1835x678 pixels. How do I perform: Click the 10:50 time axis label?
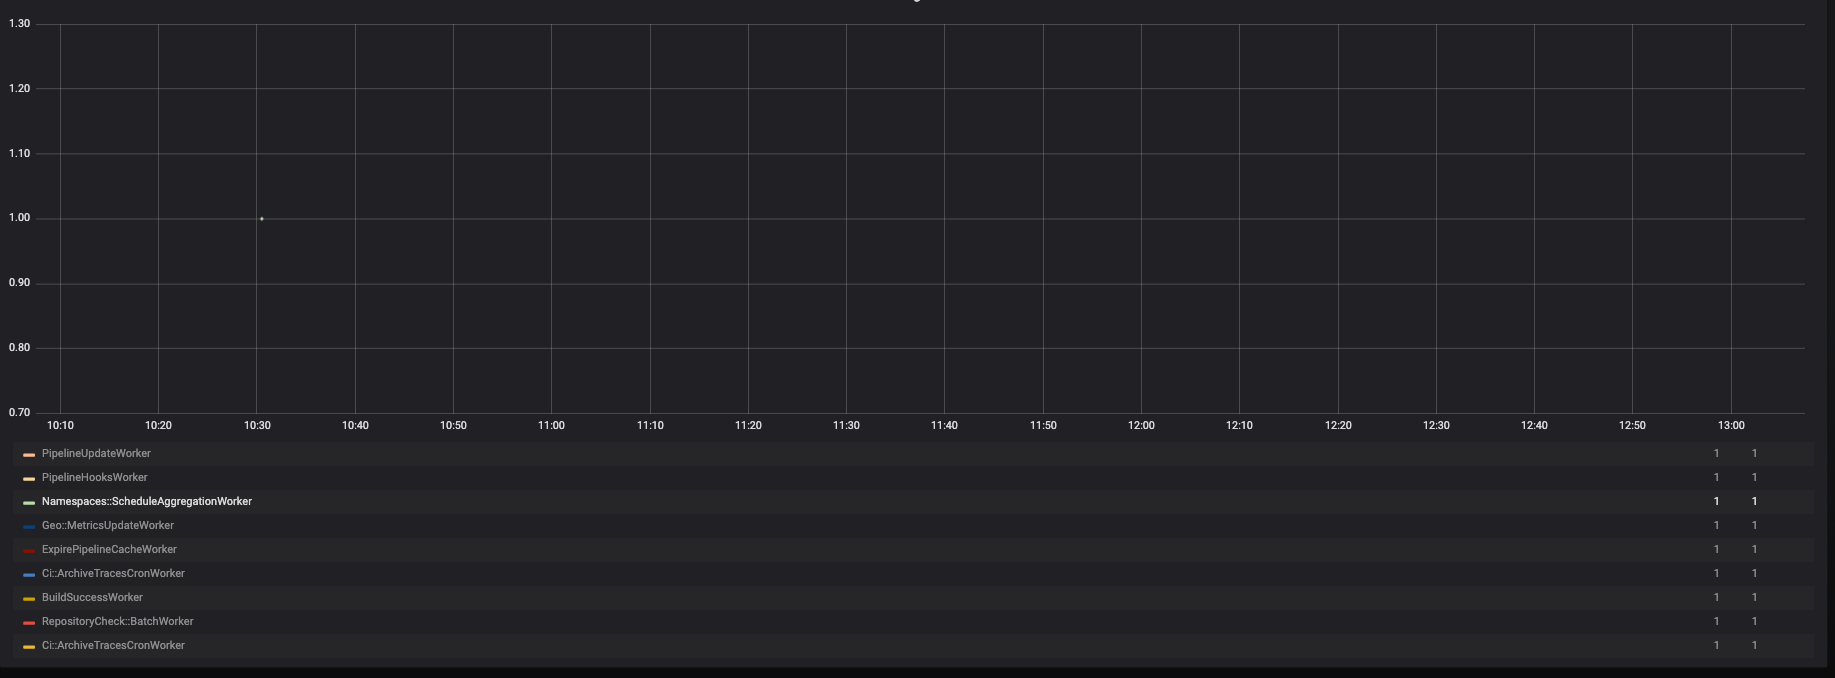click(x=453, y=426)
